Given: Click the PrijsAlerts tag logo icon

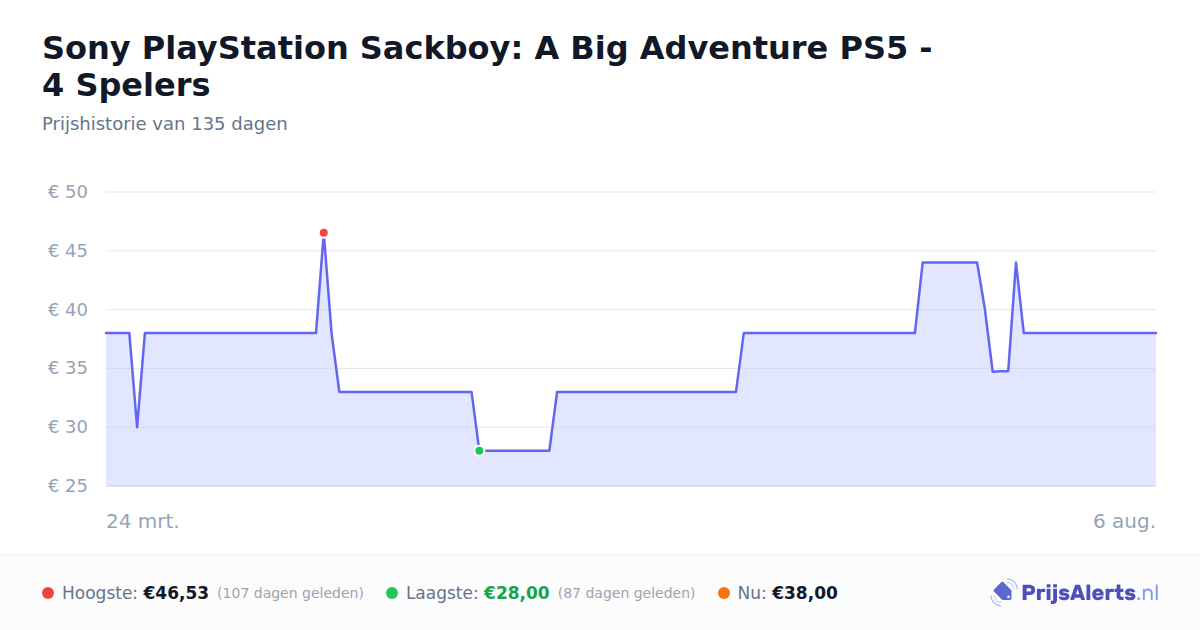Looking at the screenshot, I should coord(1003,593).
